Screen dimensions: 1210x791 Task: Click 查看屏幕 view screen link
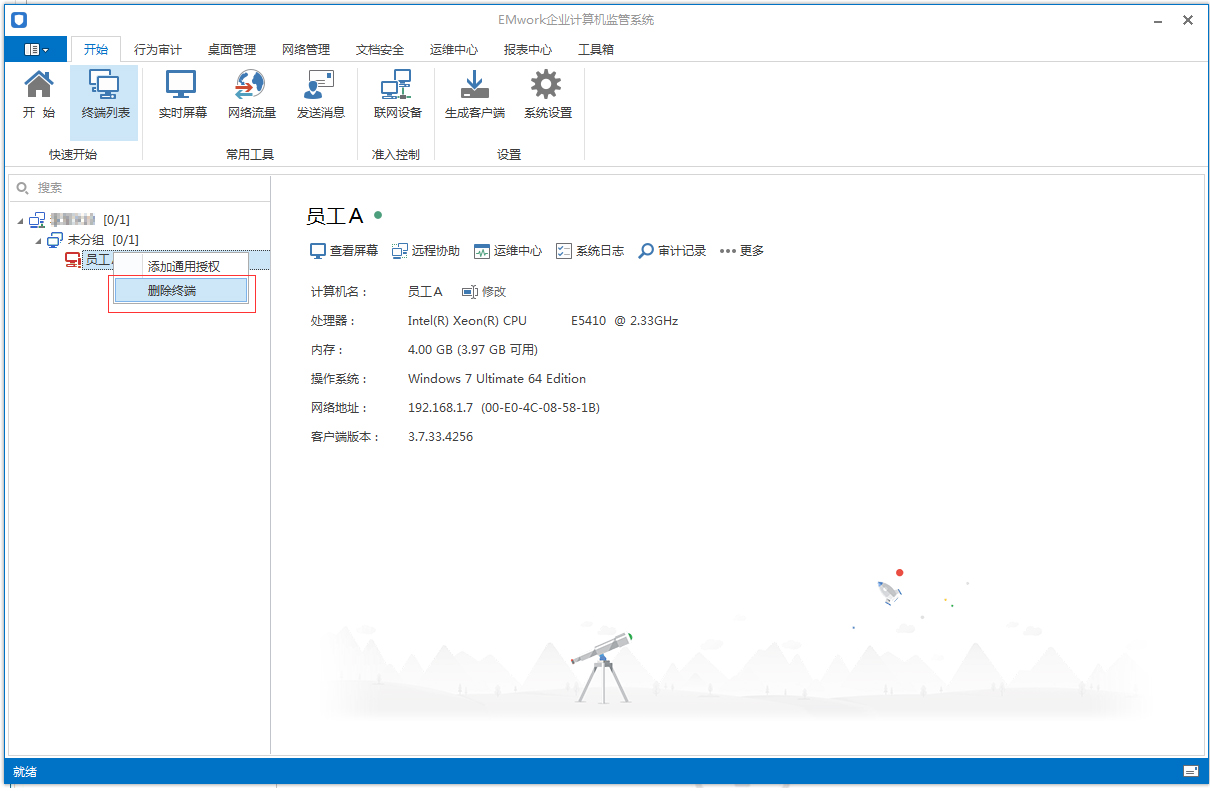click(344, 251)
